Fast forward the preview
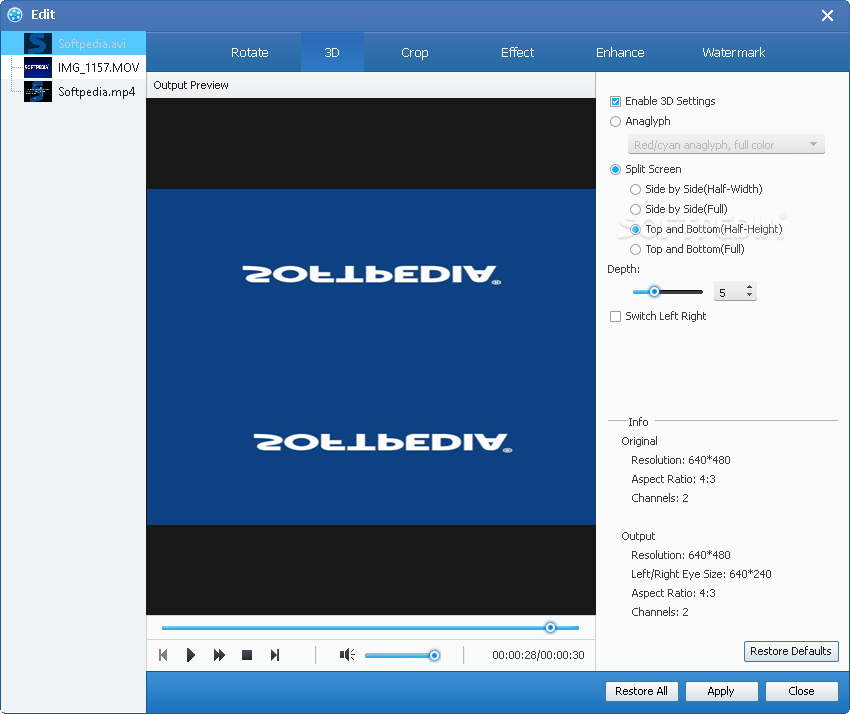This screenshot has height=714, width=850. click(219, 655)
